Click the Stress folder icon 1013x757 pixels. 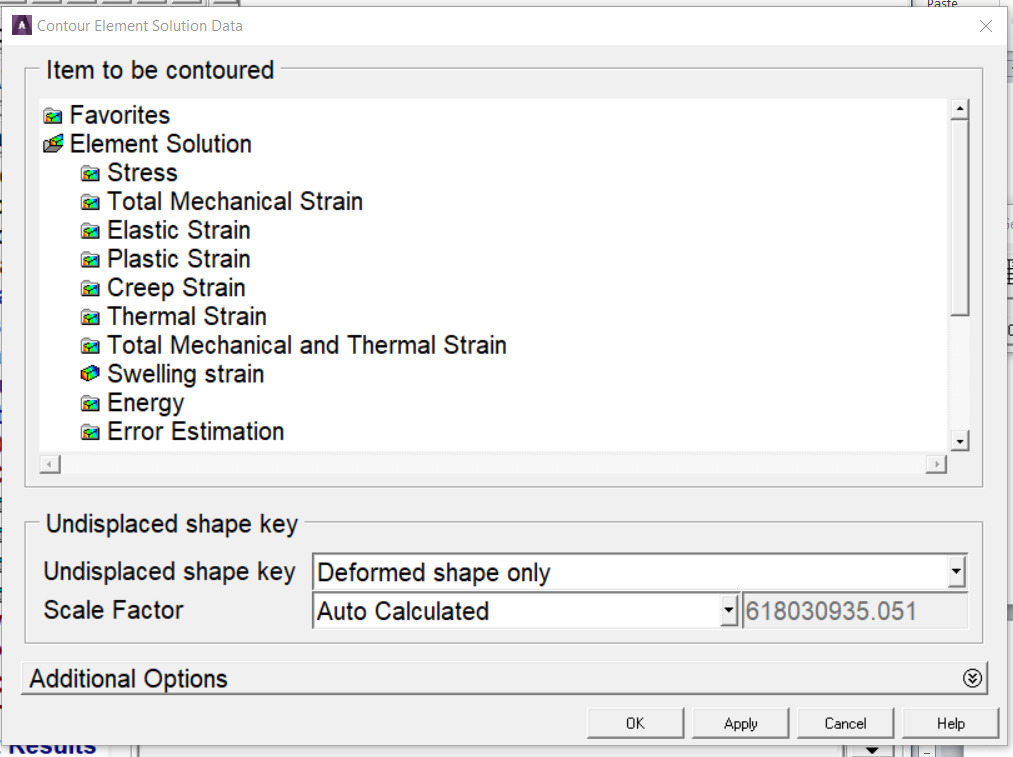click(x=91, y=174)
